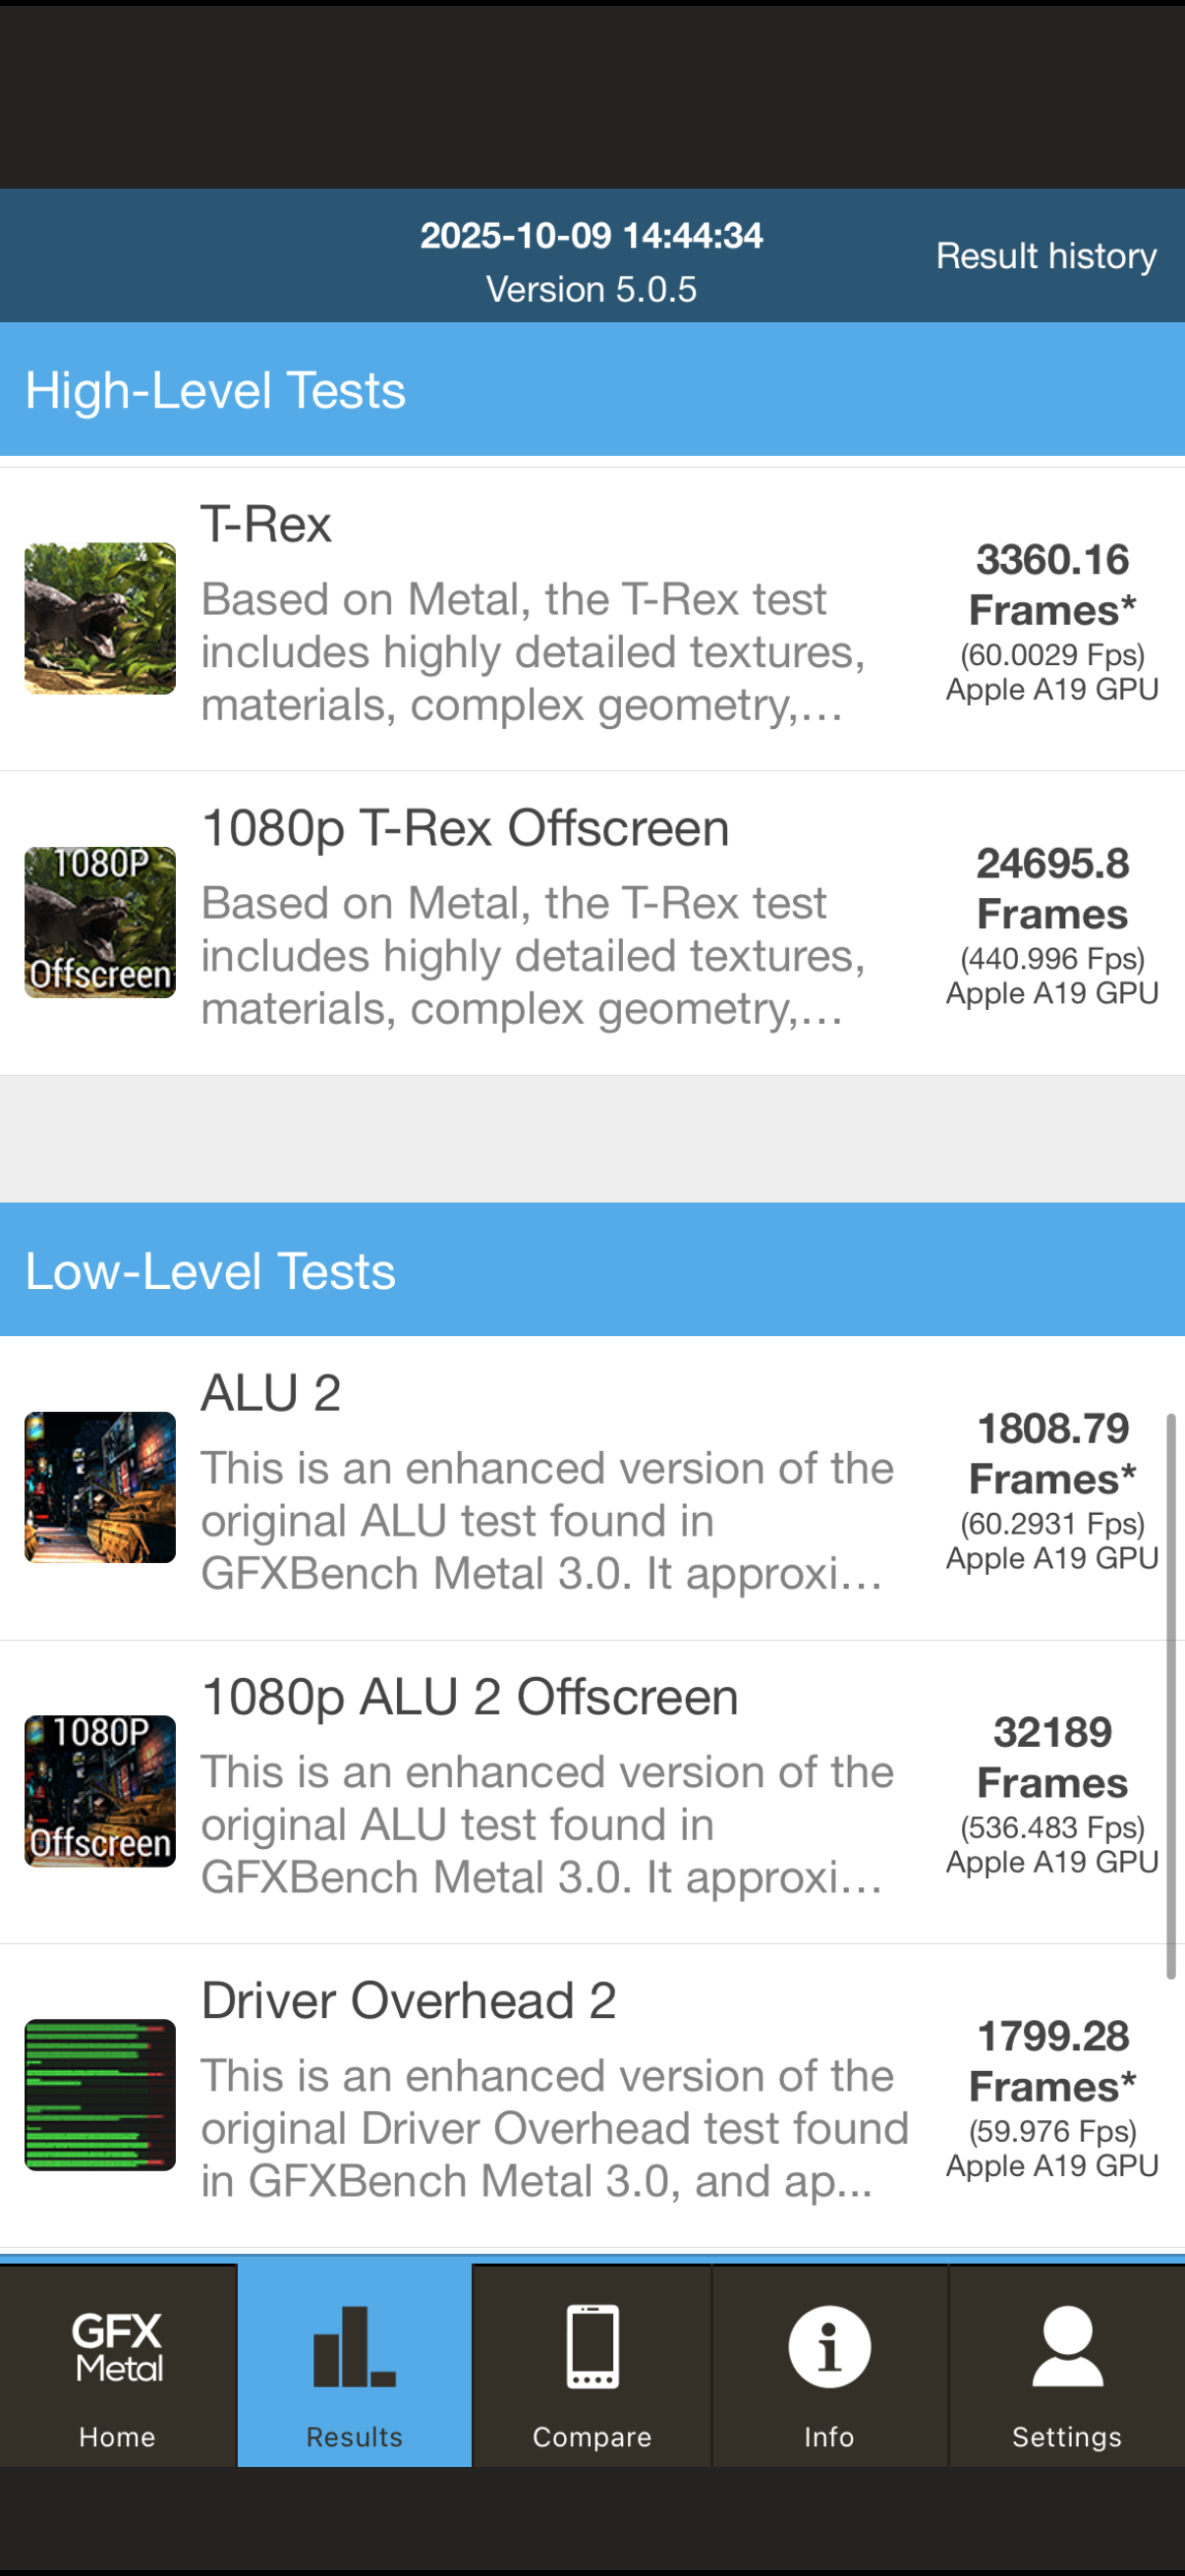Tap the 1080p T-Rex Offscreen thumbnail
Image resolution: width=1185 pixels, height=2576 pixels.
click(x=100, y=922)
